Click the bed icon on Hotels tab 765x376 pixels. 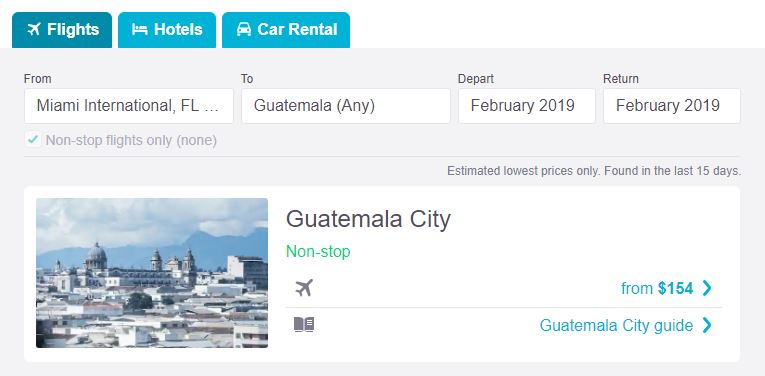[x=140, y=30]
